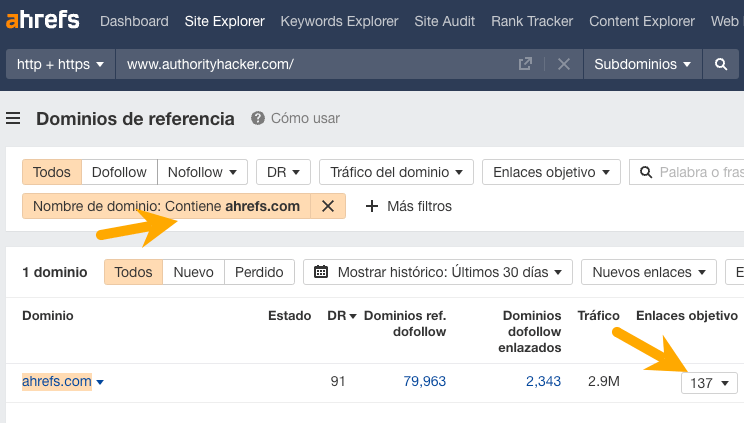Switch to Site Audit
The height and width of the screenshot is (423, 744).
pyautogui.click(x=445, y=21)
